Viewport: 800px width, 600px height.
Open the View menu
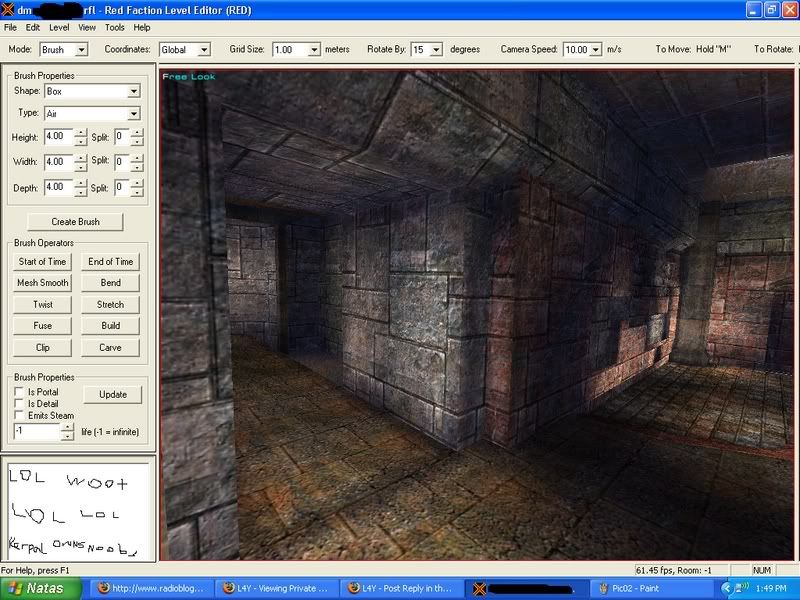[x=87, y=28]
